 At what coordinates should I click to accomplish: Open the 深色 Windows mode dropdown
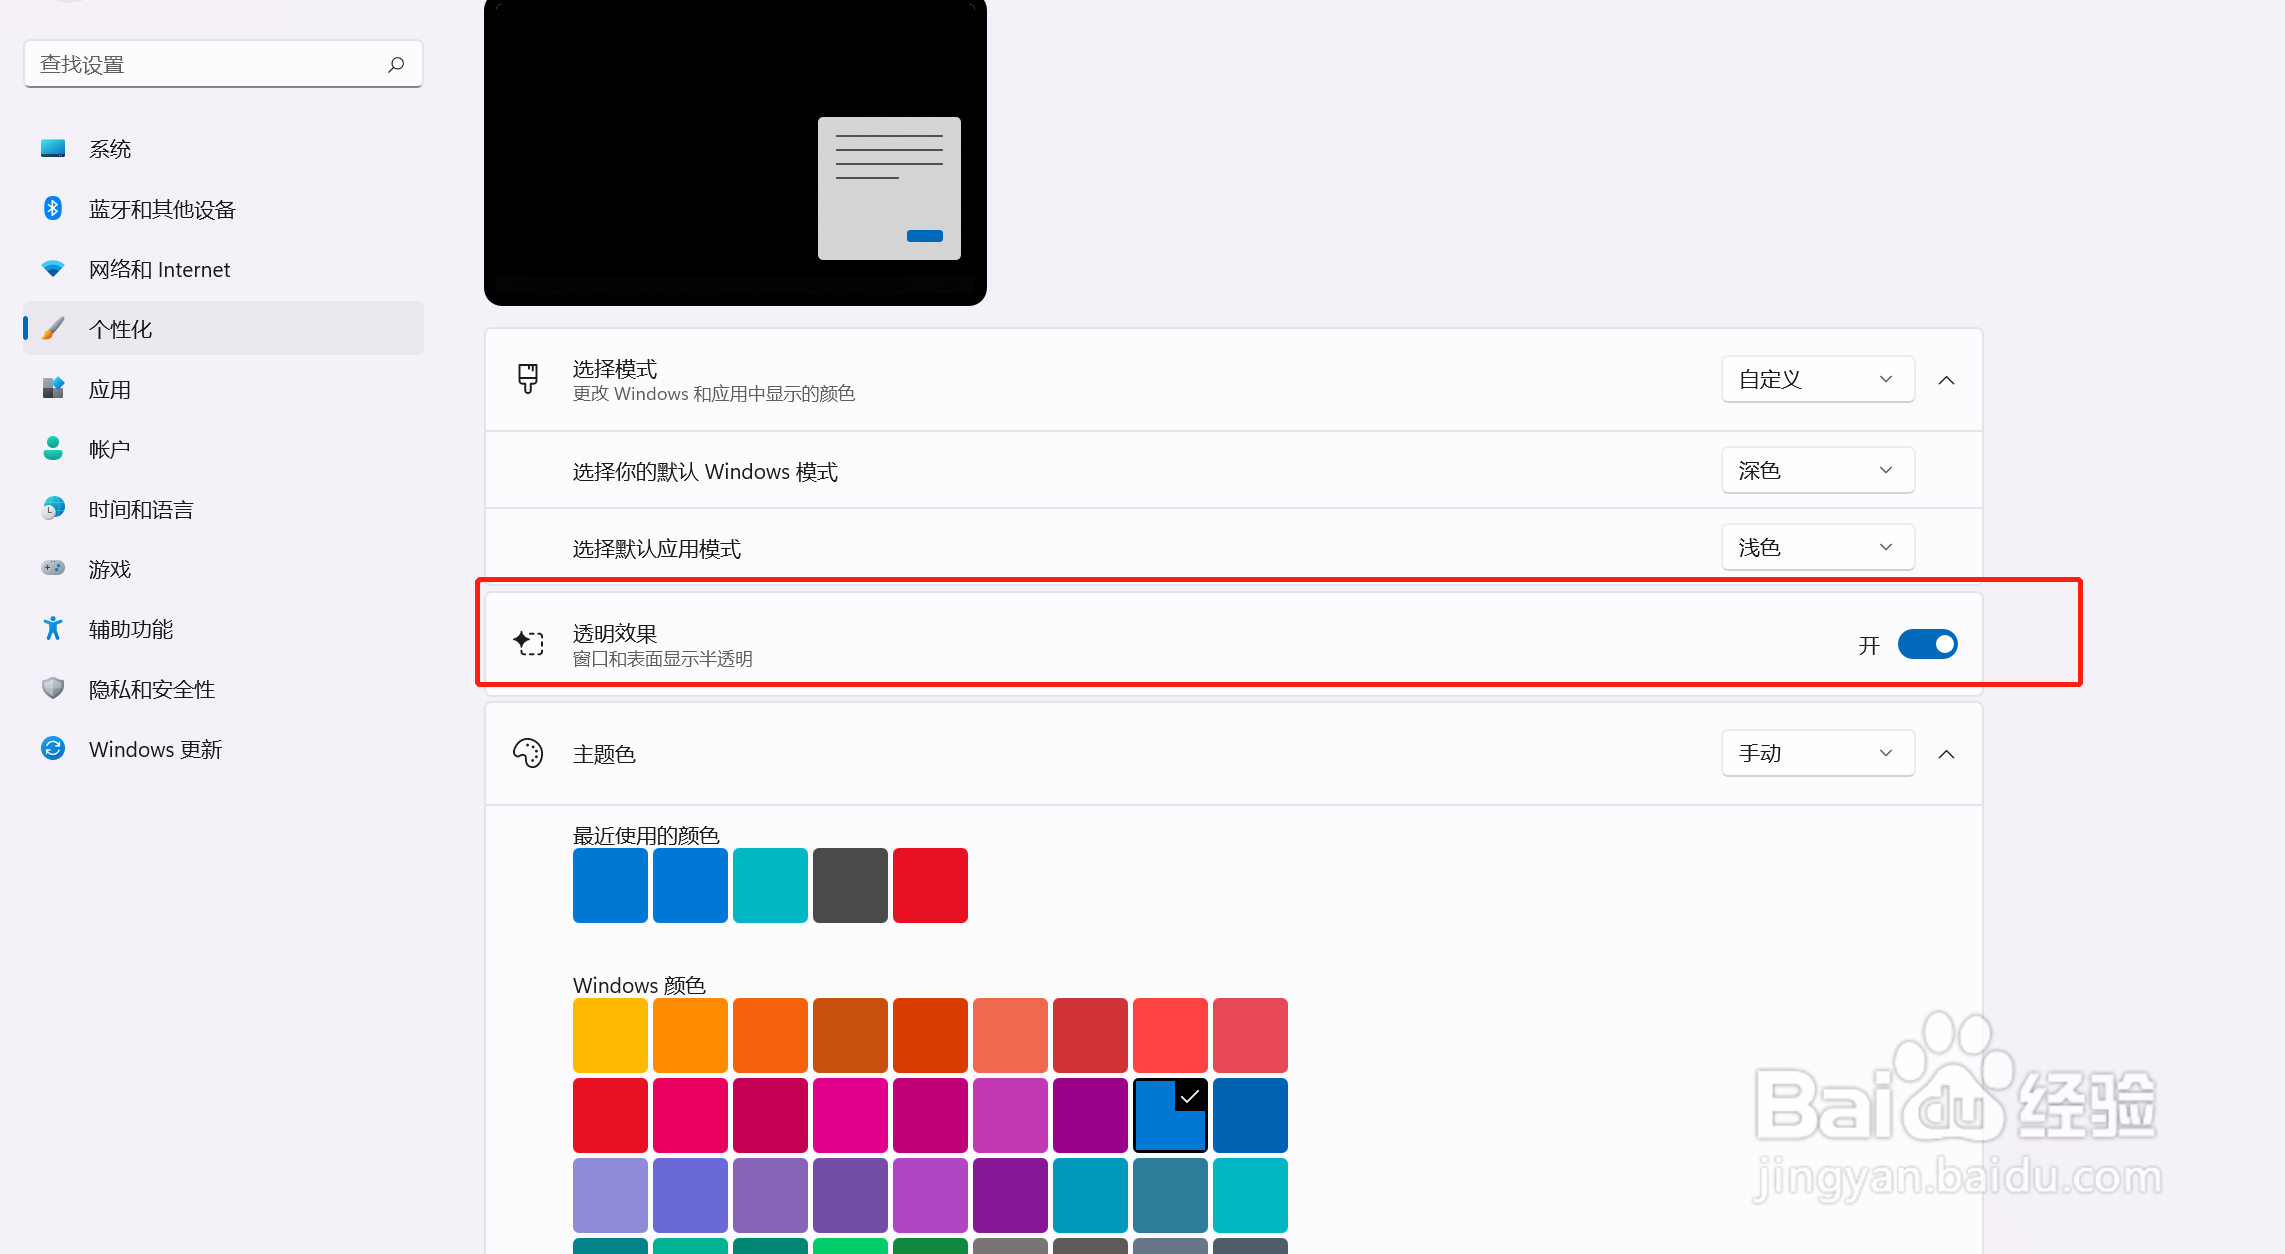coord(1817,470)
